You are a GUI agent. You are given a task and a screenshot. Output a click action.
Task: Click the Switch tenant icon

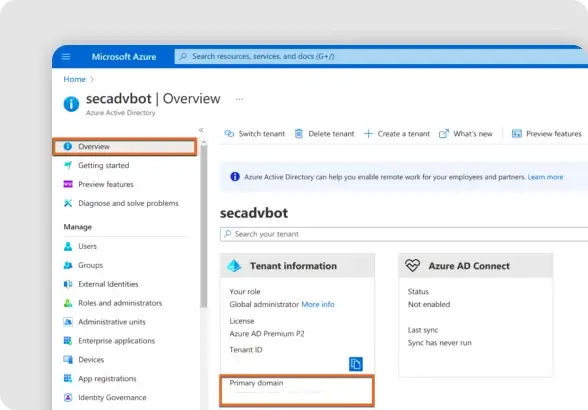[229, 134]
